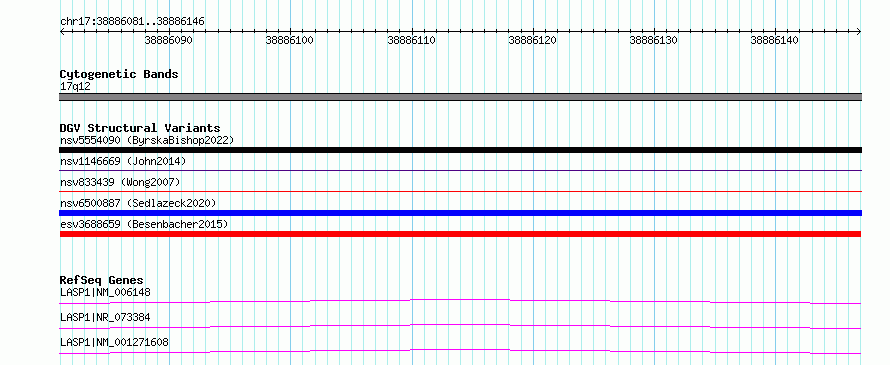
Task: Click the gray 17q12 cytogenetic band bar
Action: click(460, 97)
